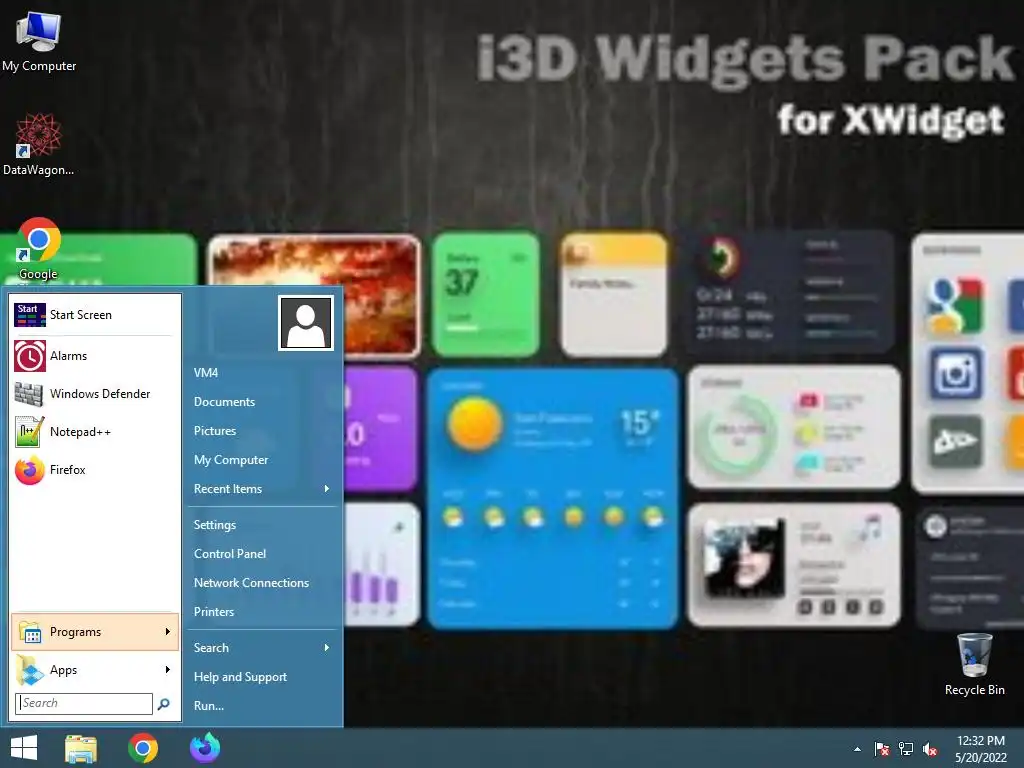The image size is (1024, 768).
Task: Click the muted volume tray icon
Action: (x=930, y=749)
